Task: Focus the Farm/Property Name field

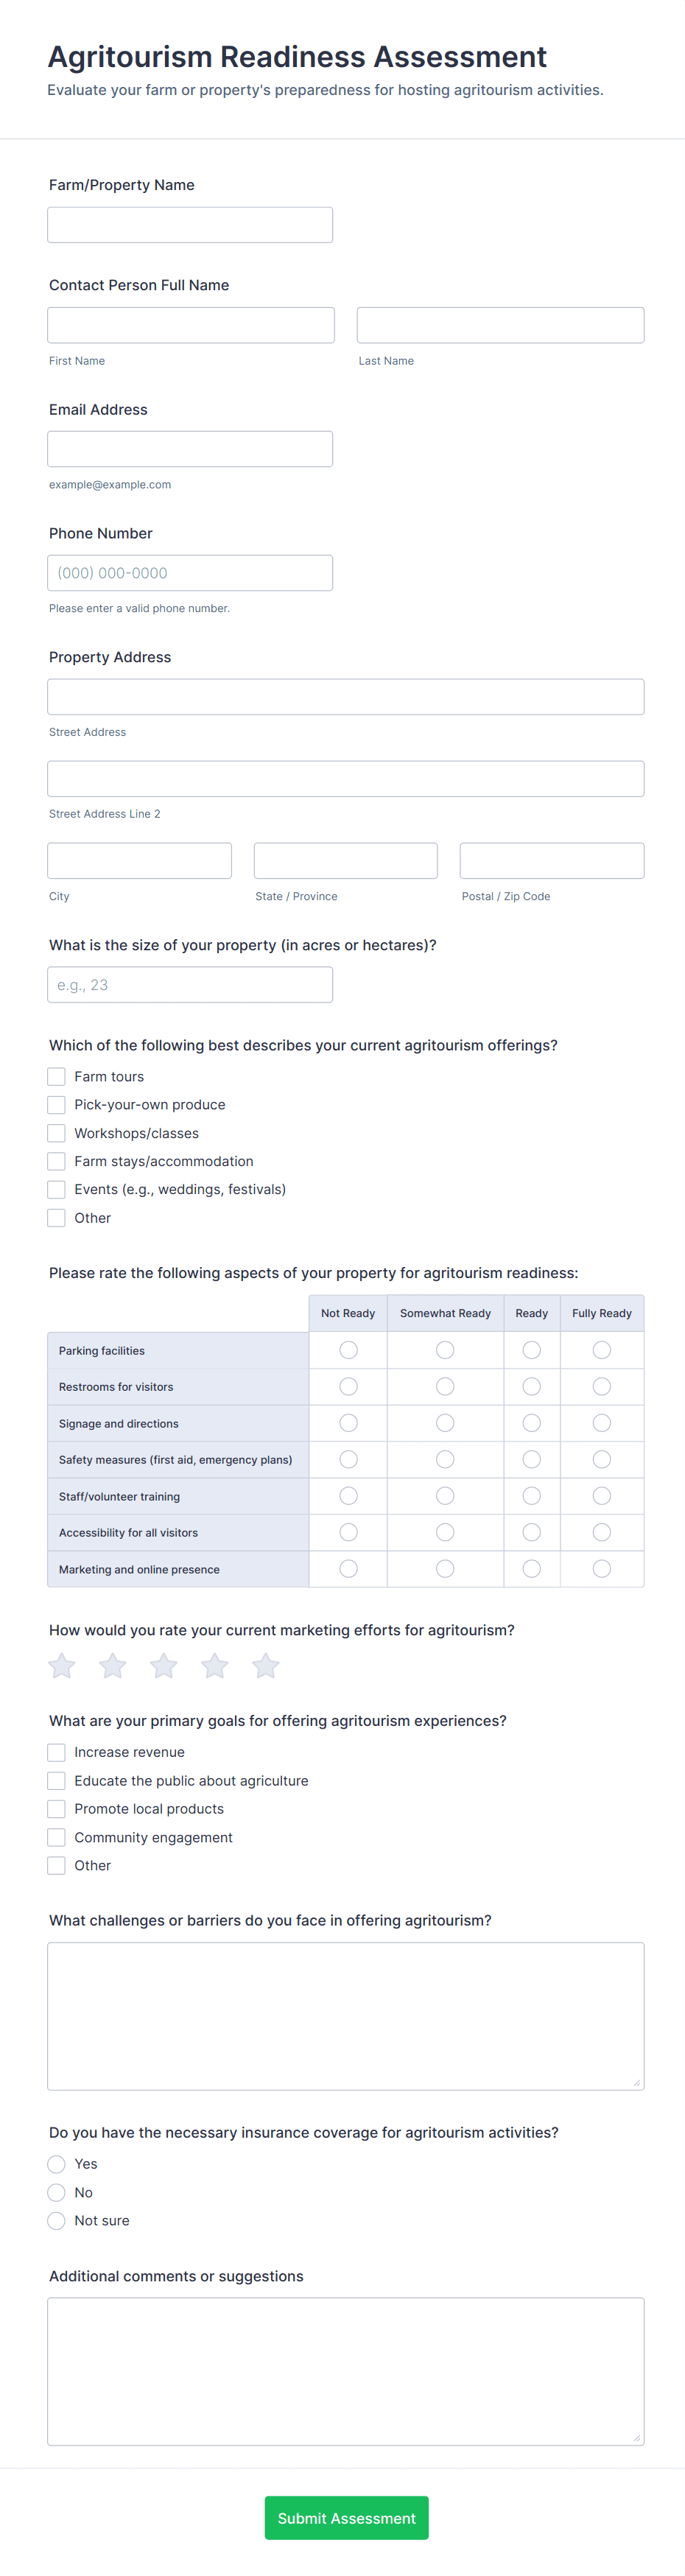Action: pyautogui.click(x=190, y=225)
